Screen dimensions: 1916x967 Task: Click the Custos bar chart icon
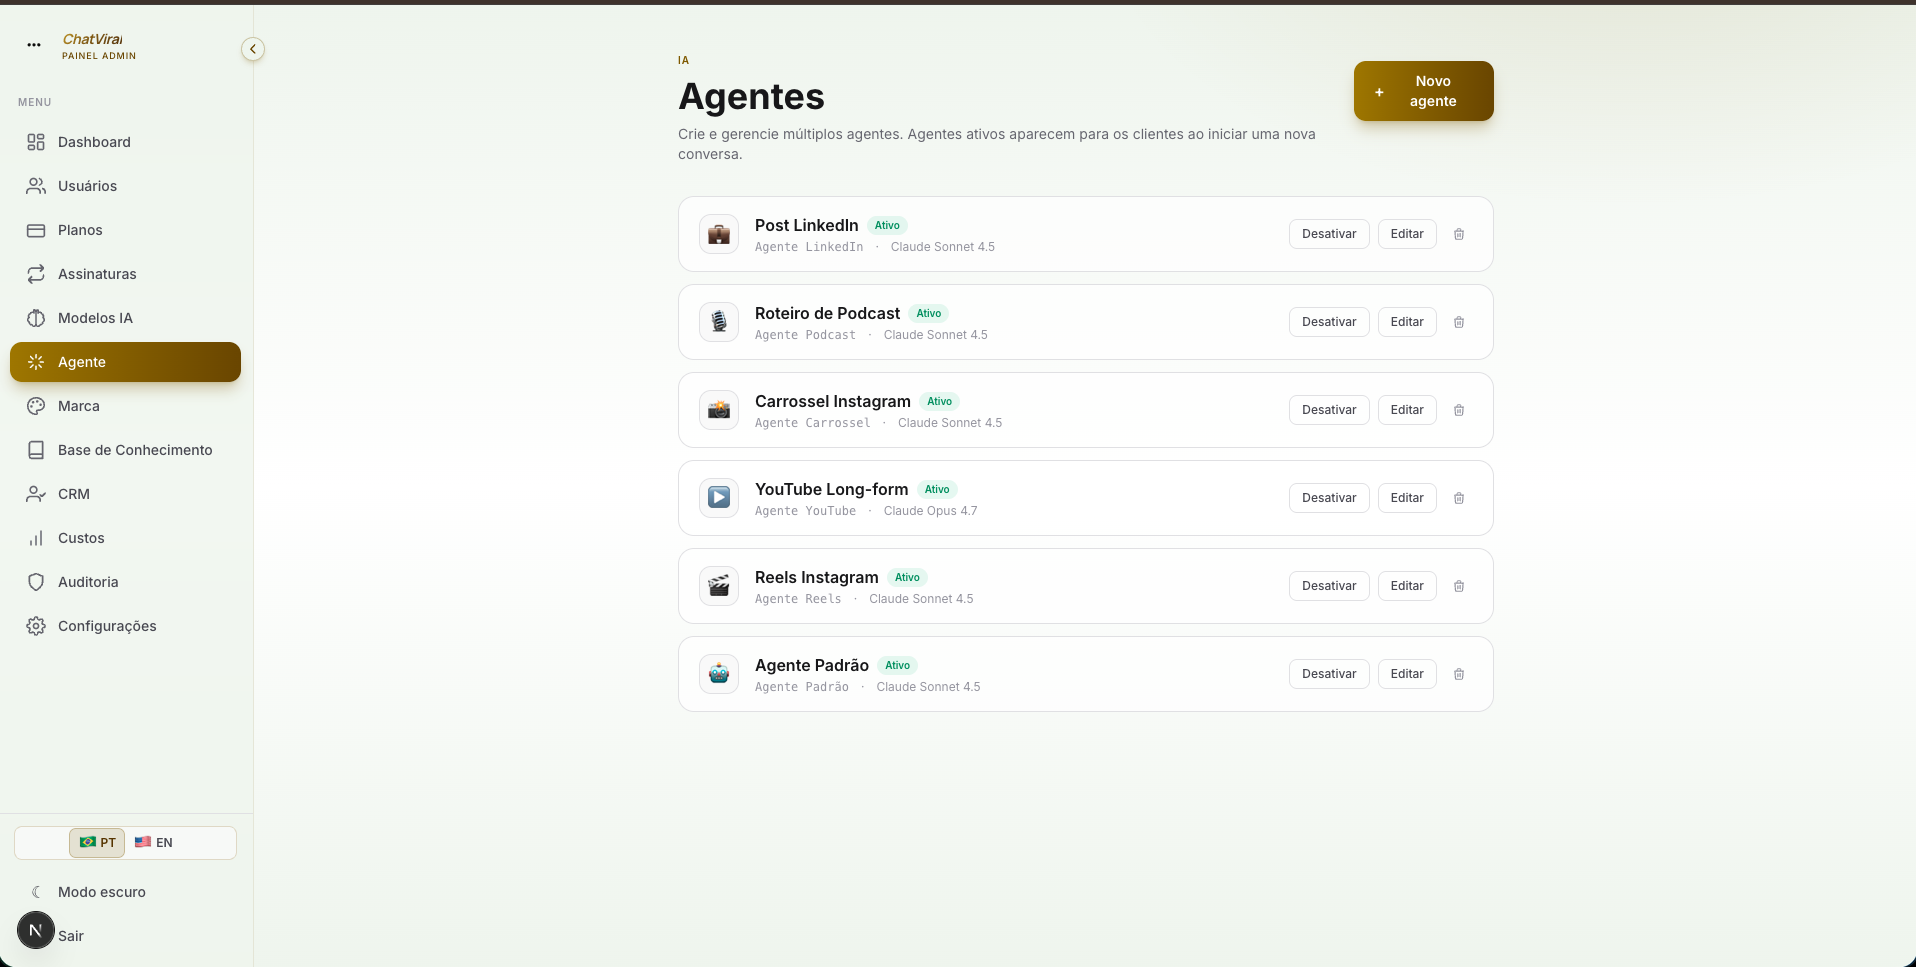(36, 538)
